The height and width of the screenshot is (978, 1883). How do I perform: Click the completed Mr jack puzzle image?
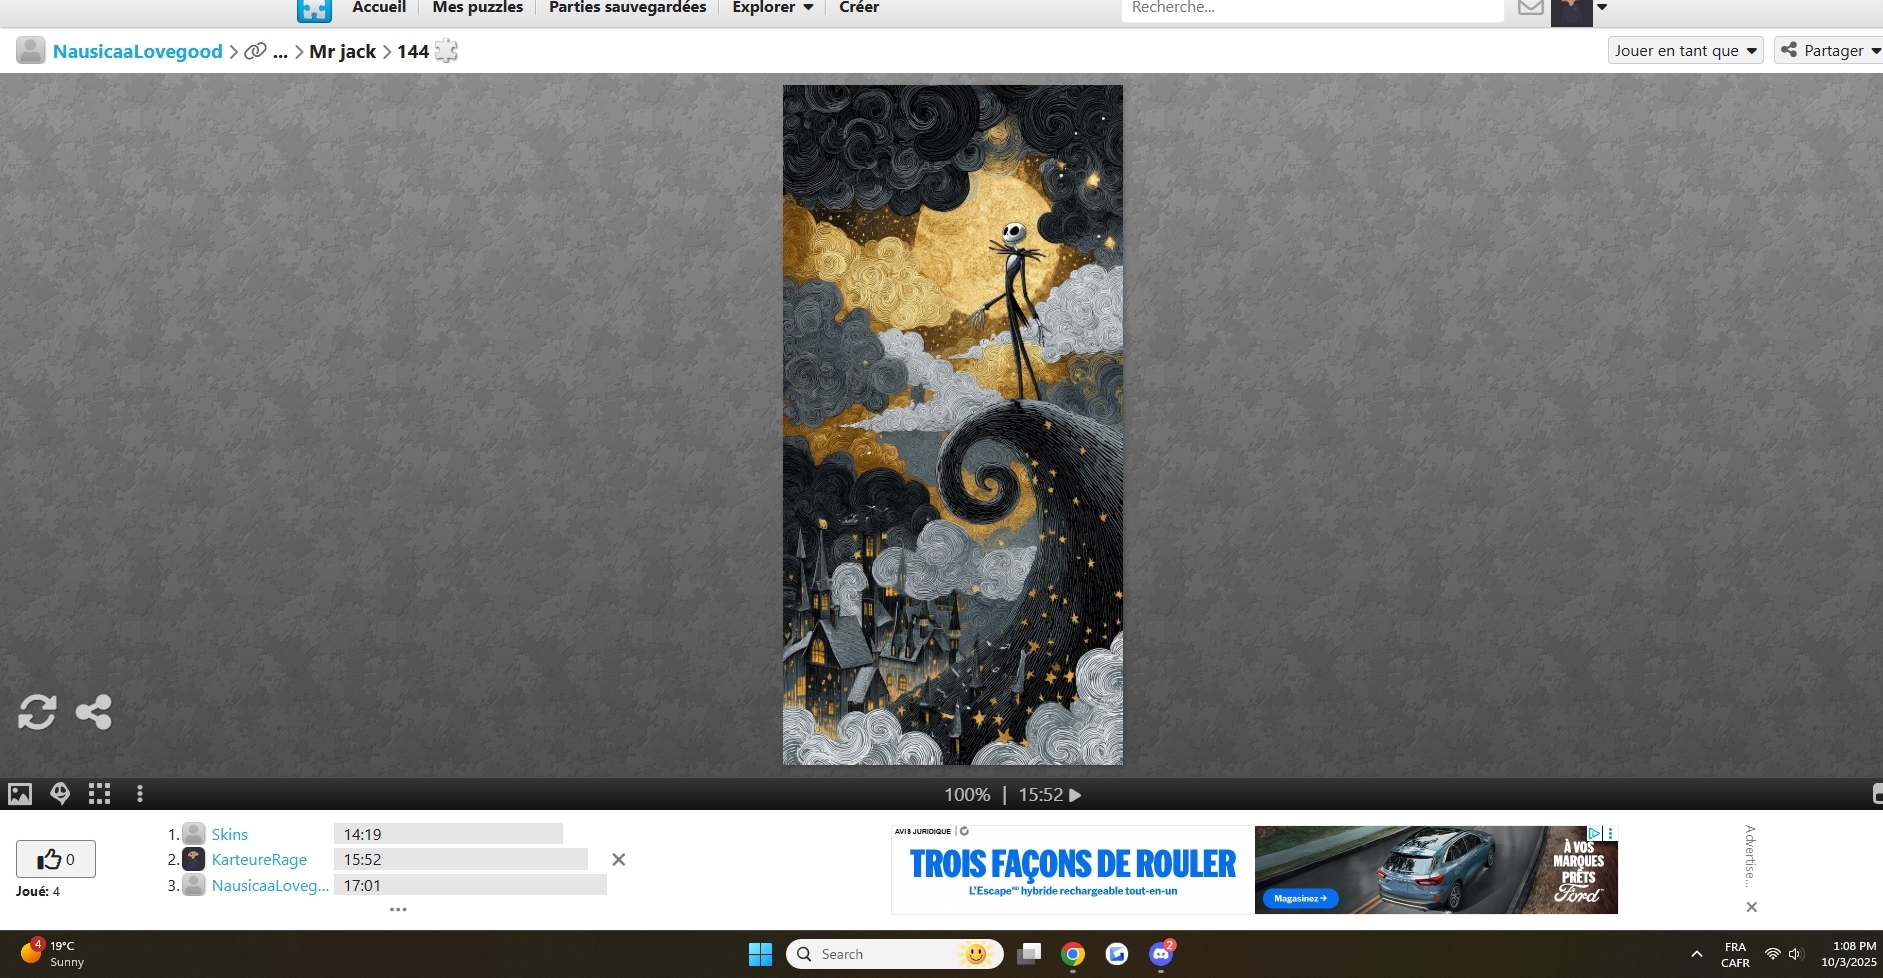click(x=952, y=425)
